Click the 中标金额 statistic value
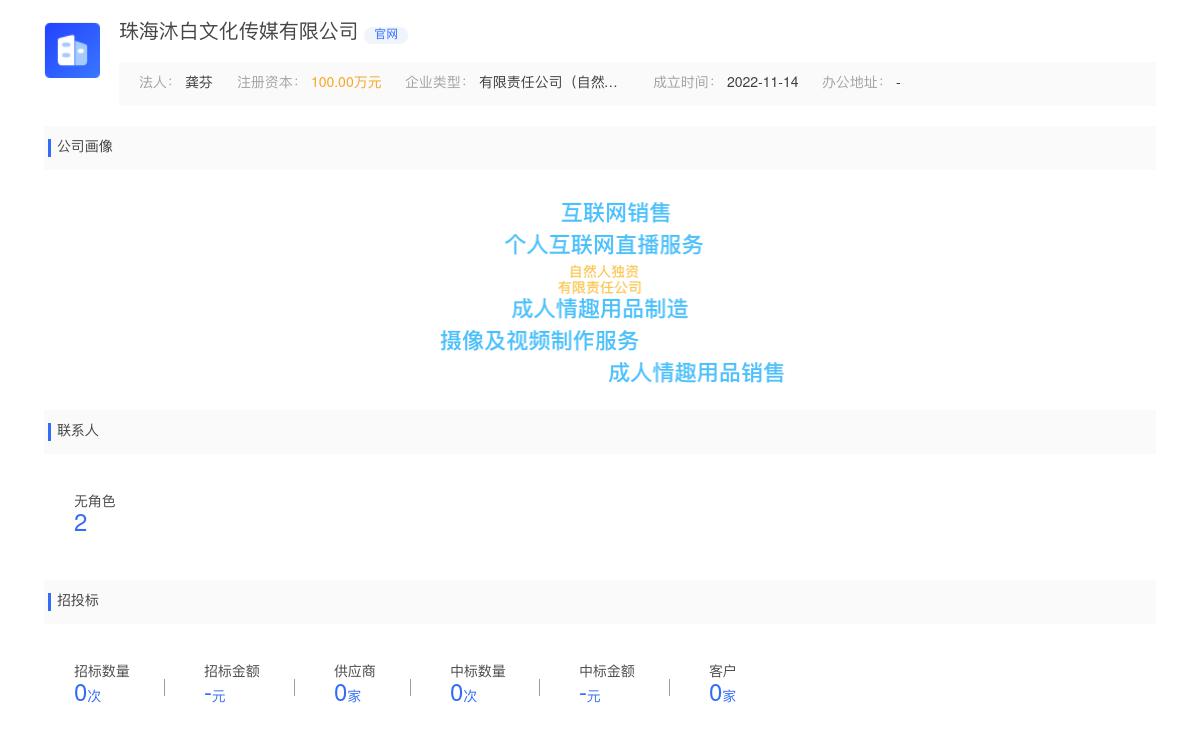Viewport: 1200px width, 752px height. [x=589, y=695]
